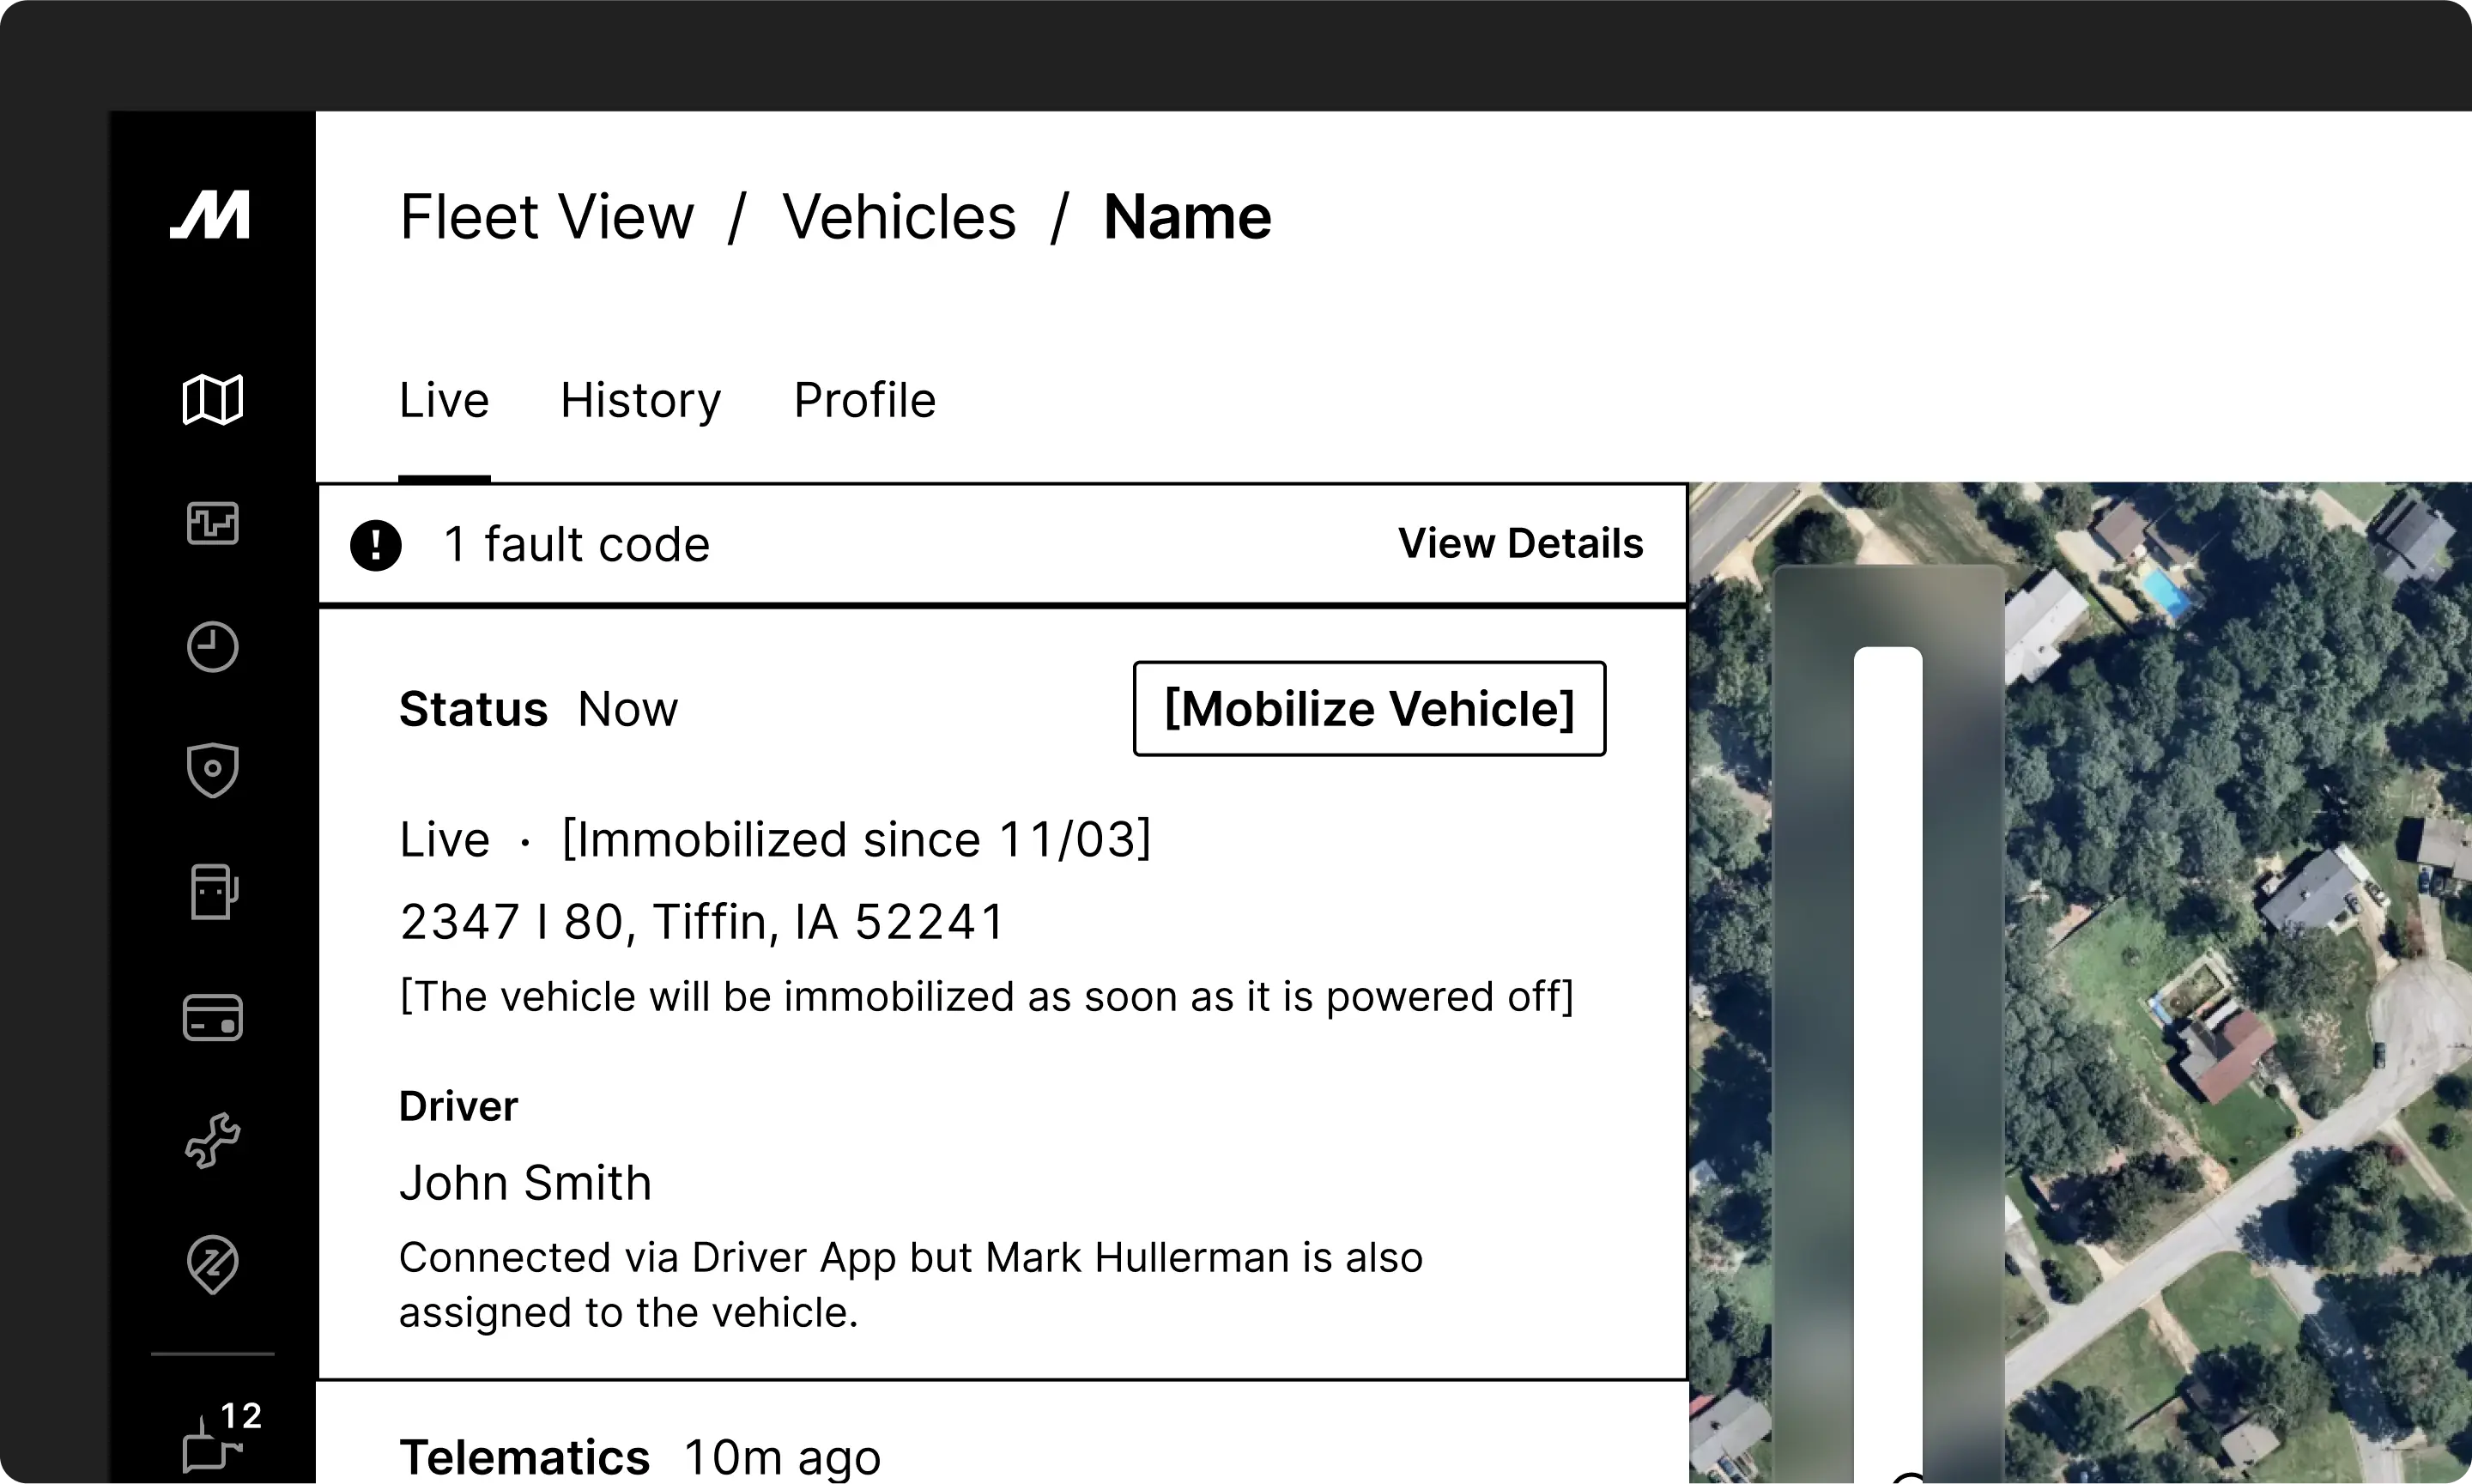Go to Vehicles breadcrumb
This screenshot has height=1484, width=2472.
[898, 217]
